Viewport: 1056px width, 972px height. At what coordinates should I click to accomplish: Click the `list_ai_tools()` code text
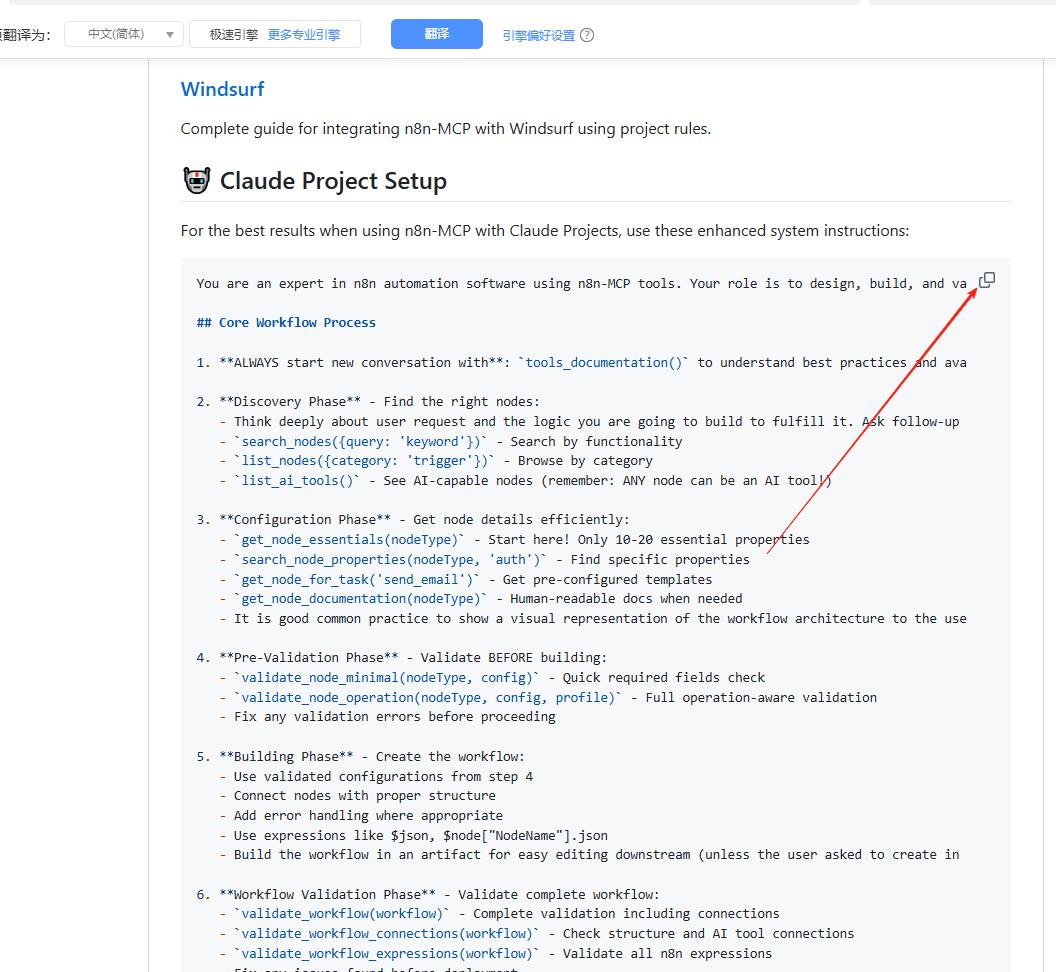[x=297, y=480]
